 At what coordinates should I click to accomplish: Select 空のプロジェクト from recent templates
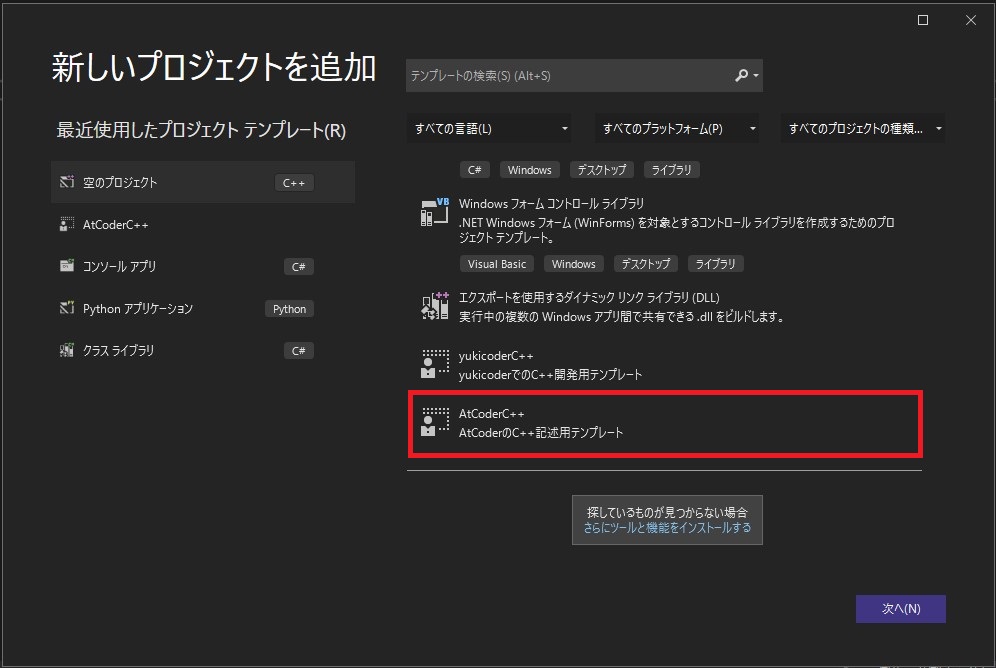(x=203, y=182)
